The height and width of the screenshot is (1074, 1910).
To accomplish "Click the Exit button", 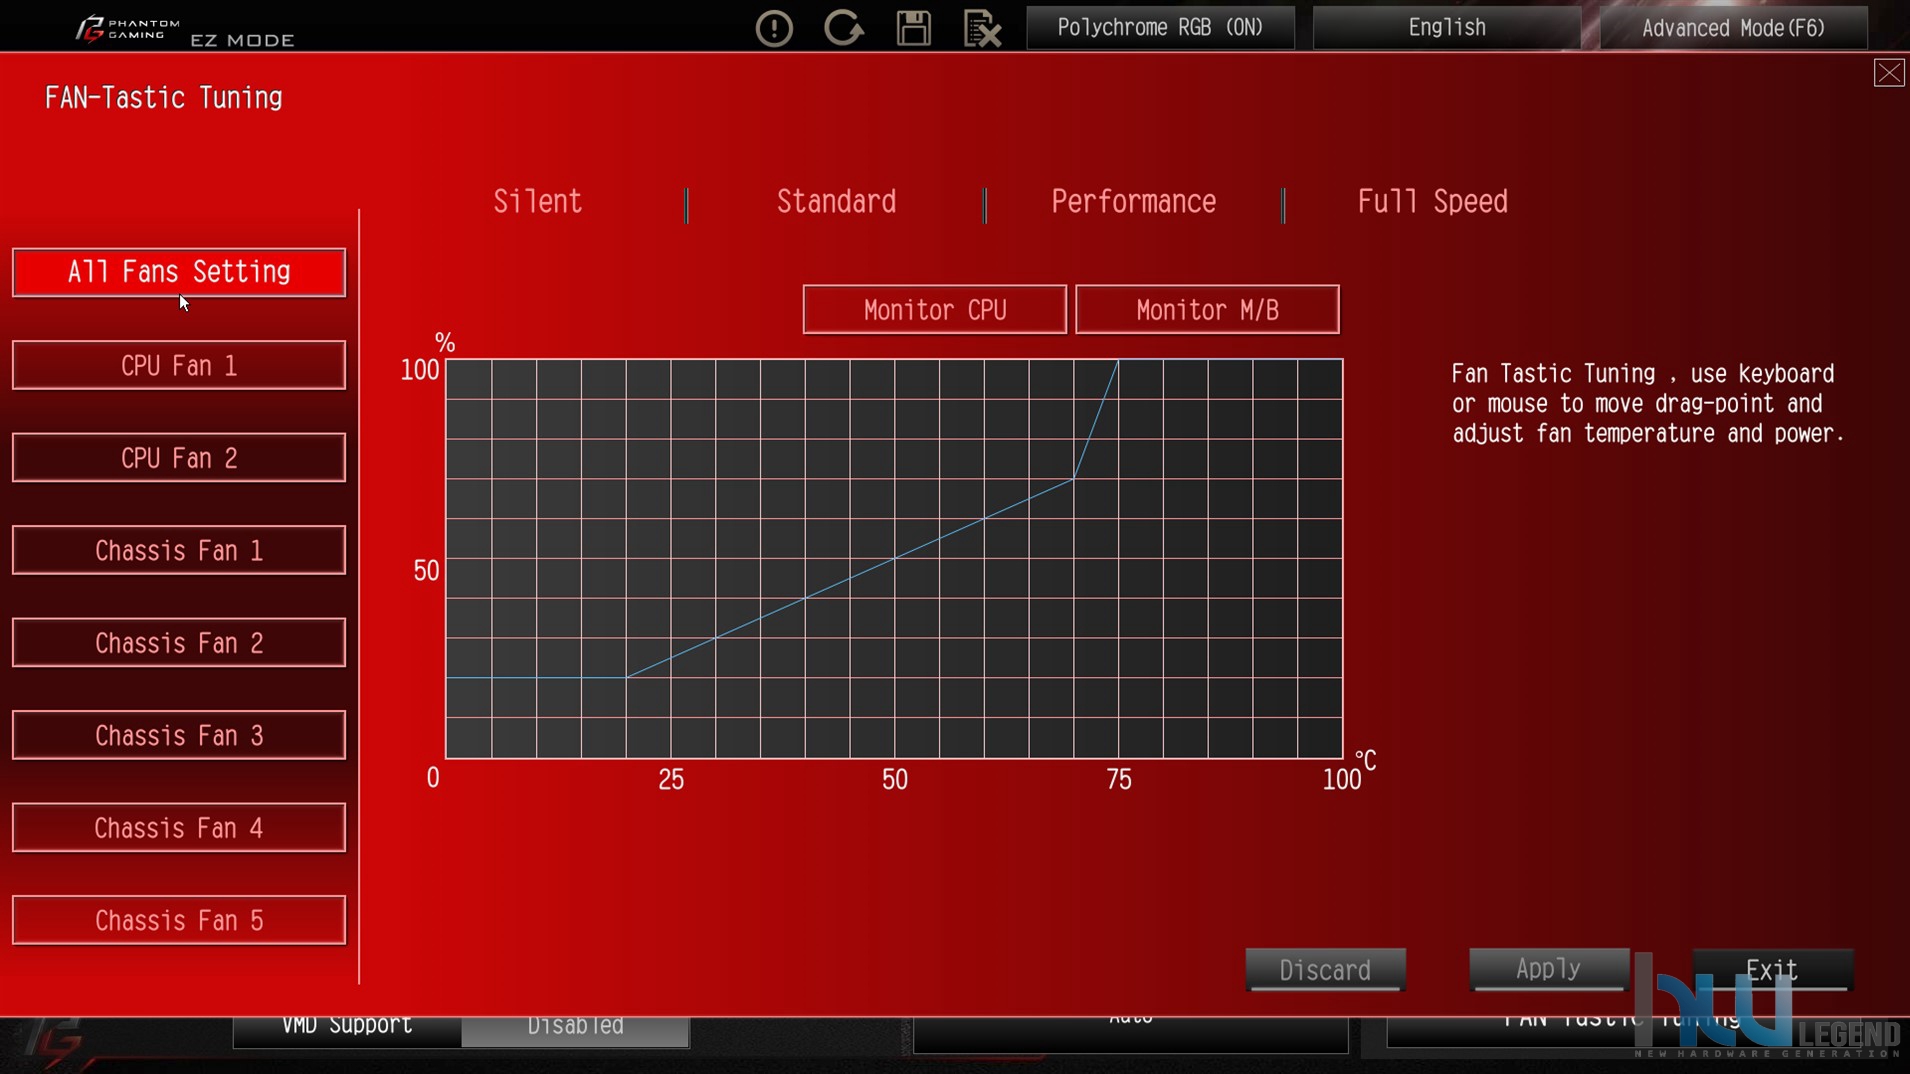I will 1772,970.
